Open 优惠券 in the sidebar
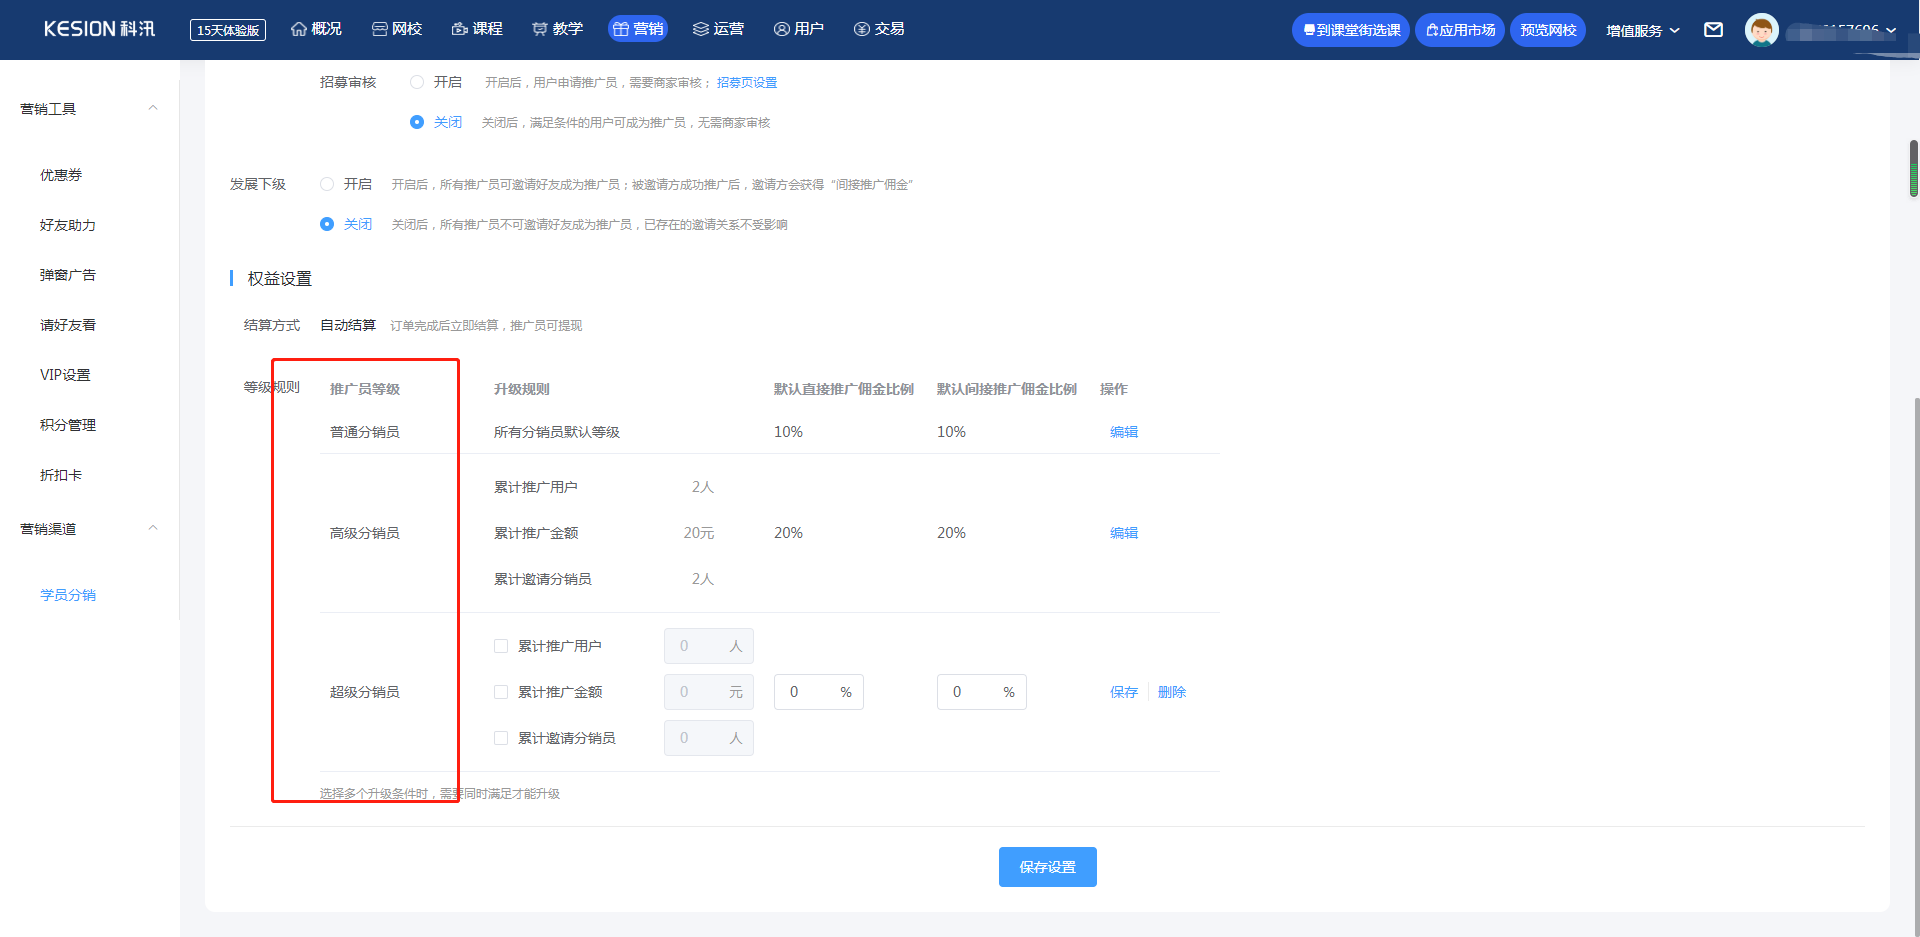 point(61,175)
